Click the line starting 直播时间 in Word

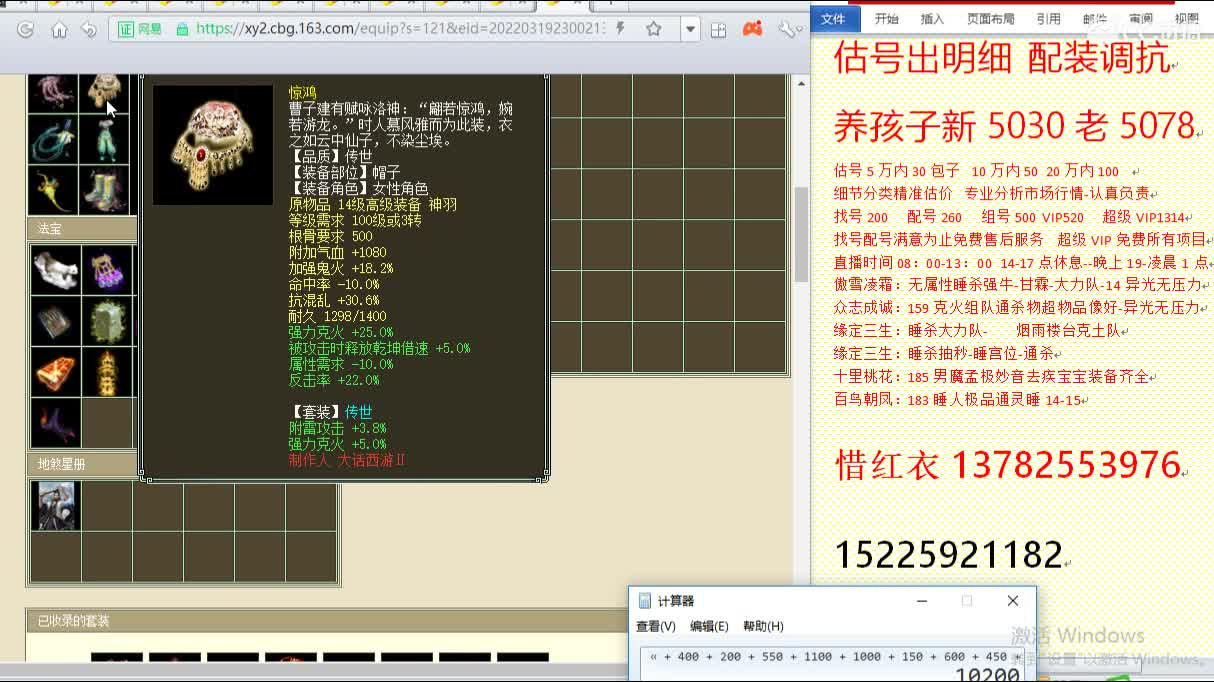coord(1021,262)
